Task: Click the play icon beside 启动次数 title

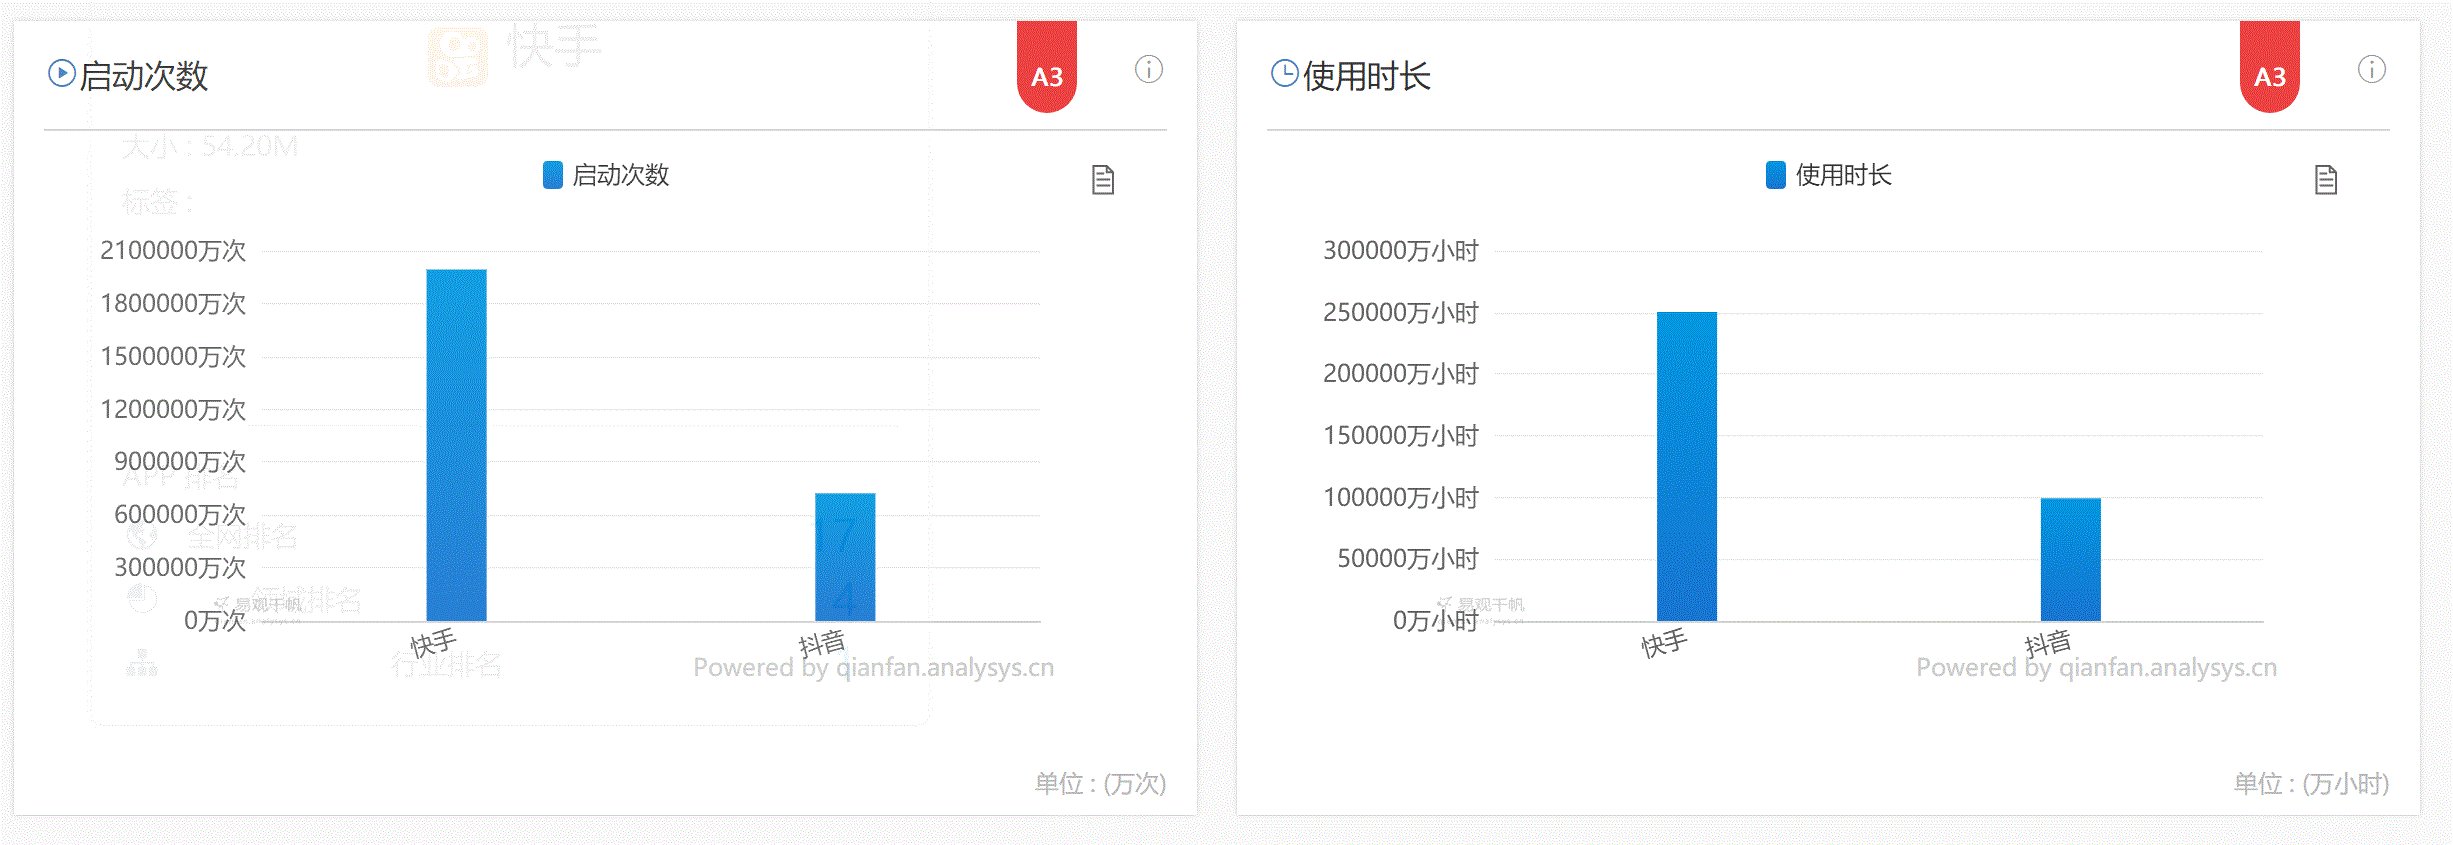Action: pyautogui.click(x=62, y=74)
